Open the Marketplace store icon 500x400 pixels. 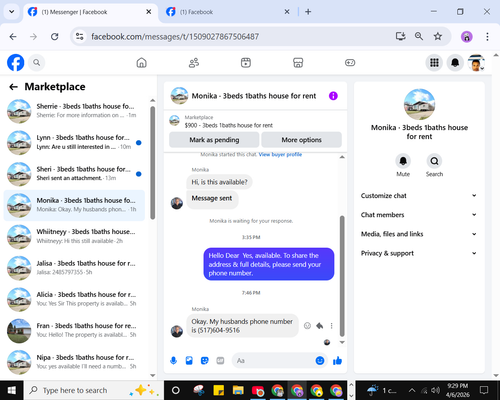coord(298,63)
